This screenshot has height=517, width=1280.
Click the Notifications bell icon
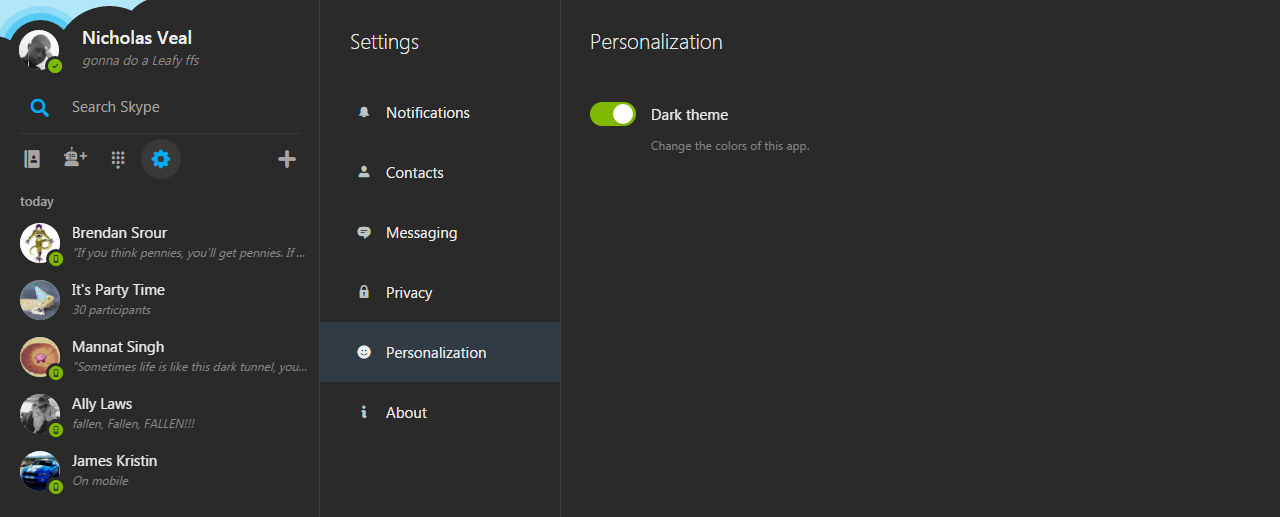pyautogui.click(x=364, y=112)
